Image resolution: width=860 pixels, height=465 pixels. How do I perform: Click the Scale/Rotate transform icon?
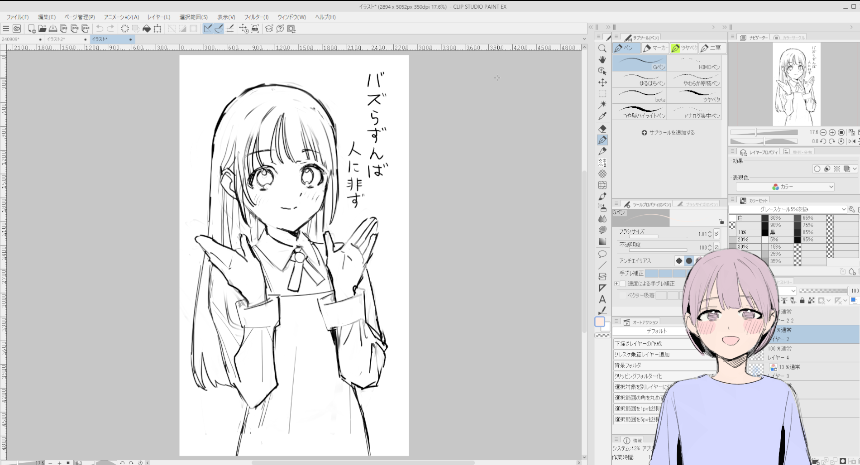tap(158, 29)
